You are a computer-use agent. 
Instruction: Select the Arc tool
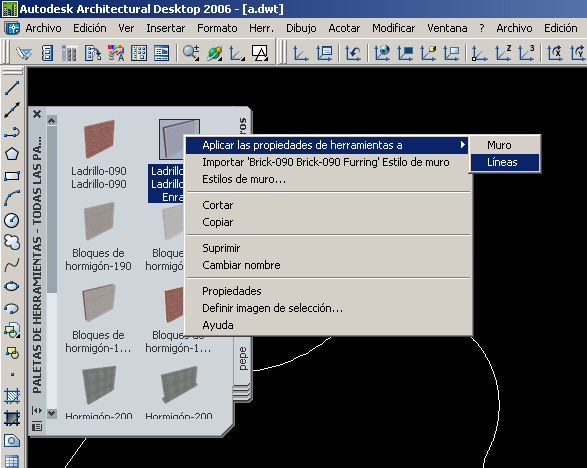(x=12, y=198)
